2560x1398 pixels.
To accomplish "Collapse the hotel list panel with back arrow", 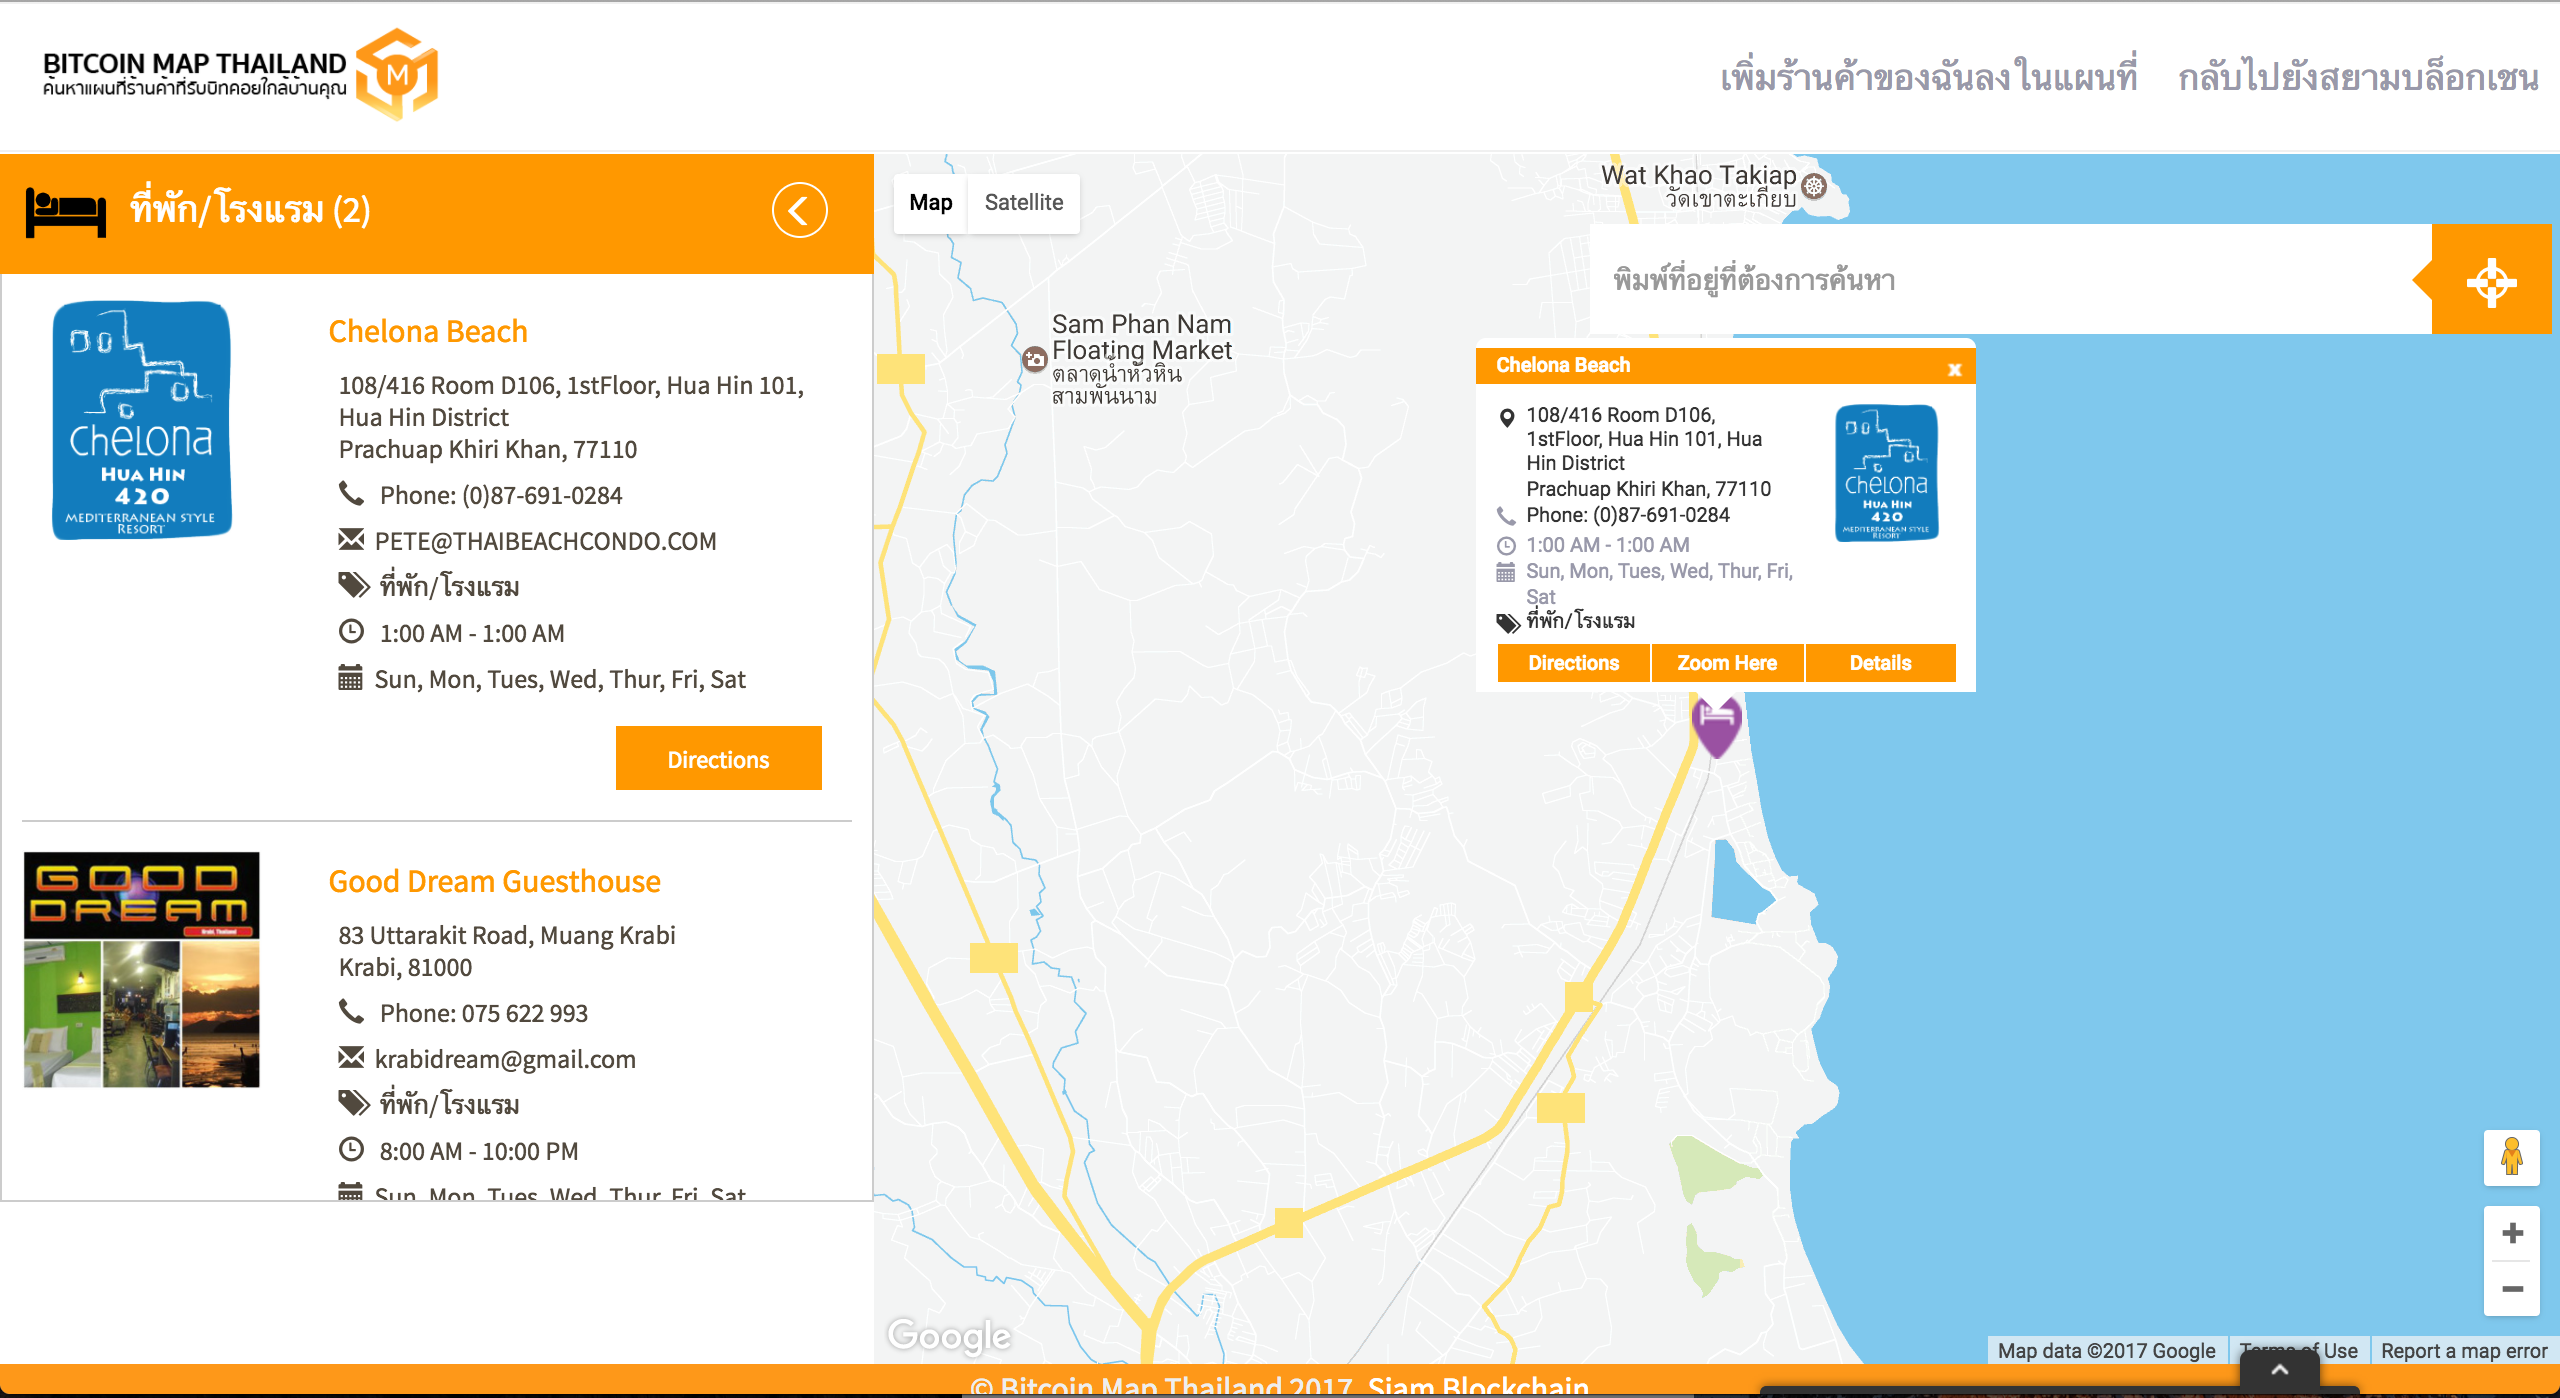I will pyautogui.click(x=799, y=210).
